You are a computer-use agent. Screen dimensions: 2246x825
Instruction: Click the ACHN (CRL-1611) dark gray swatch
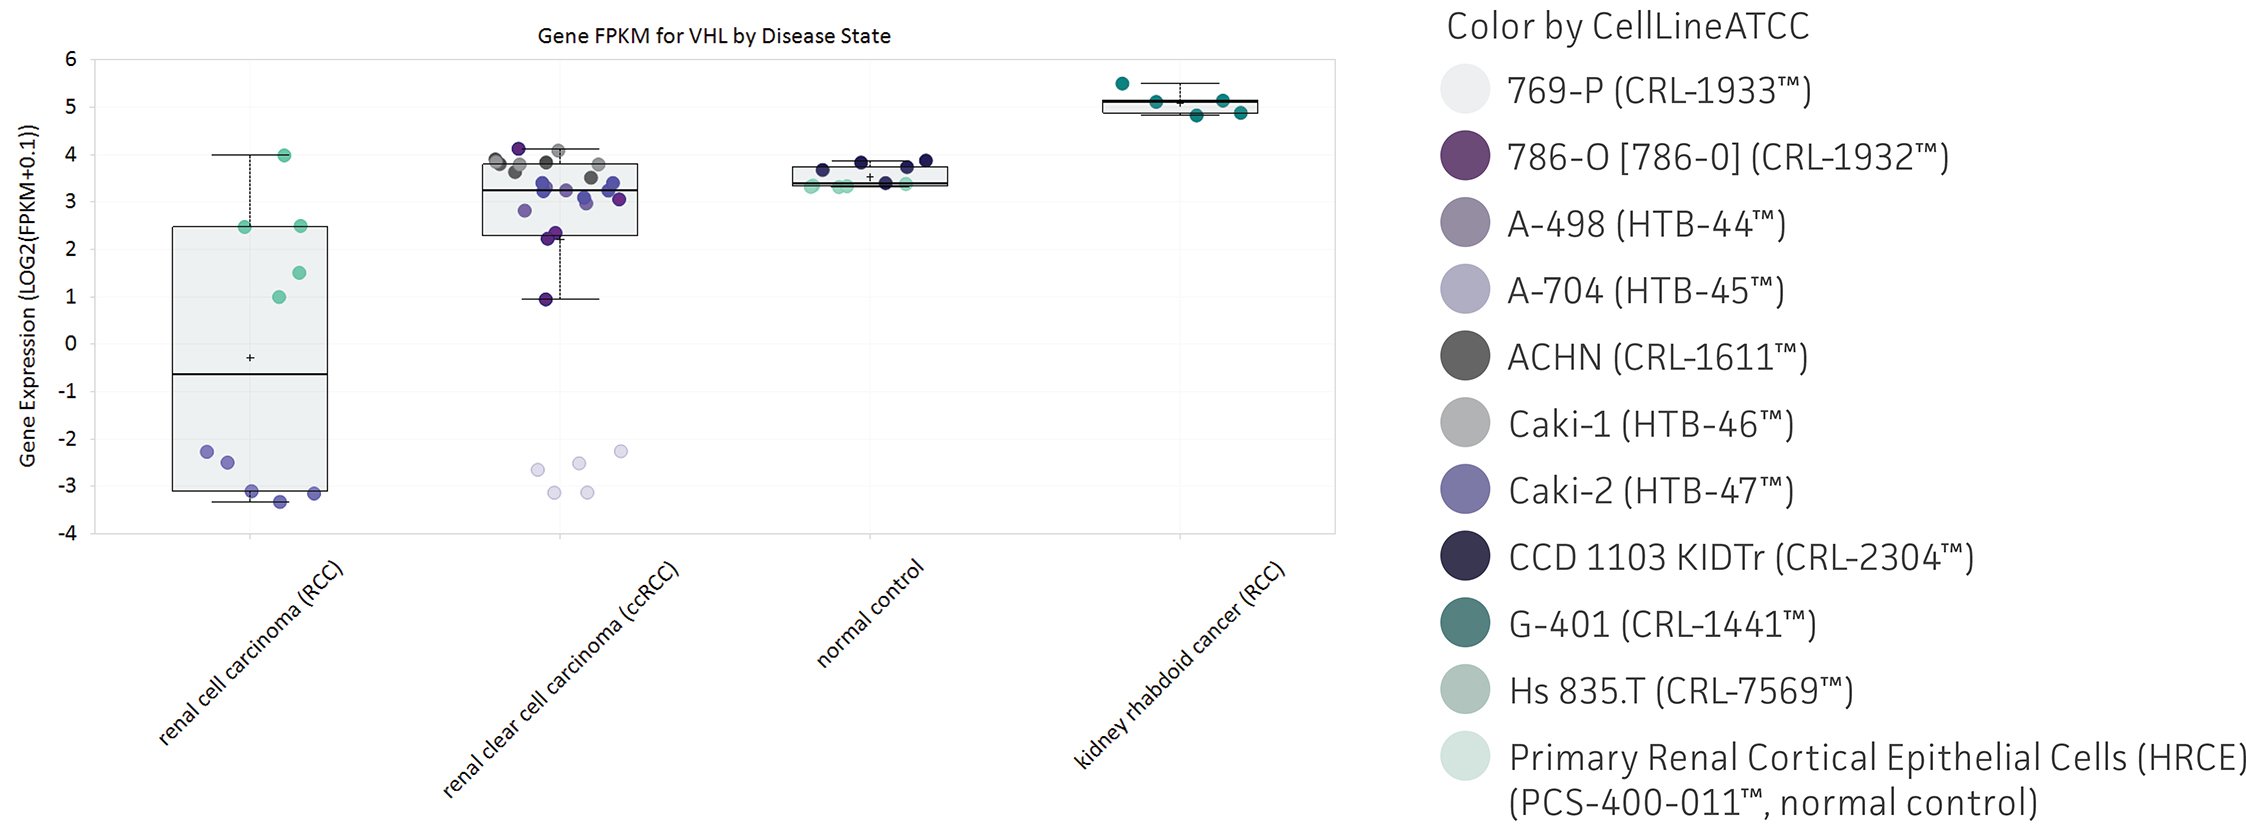pos(1465,357)
